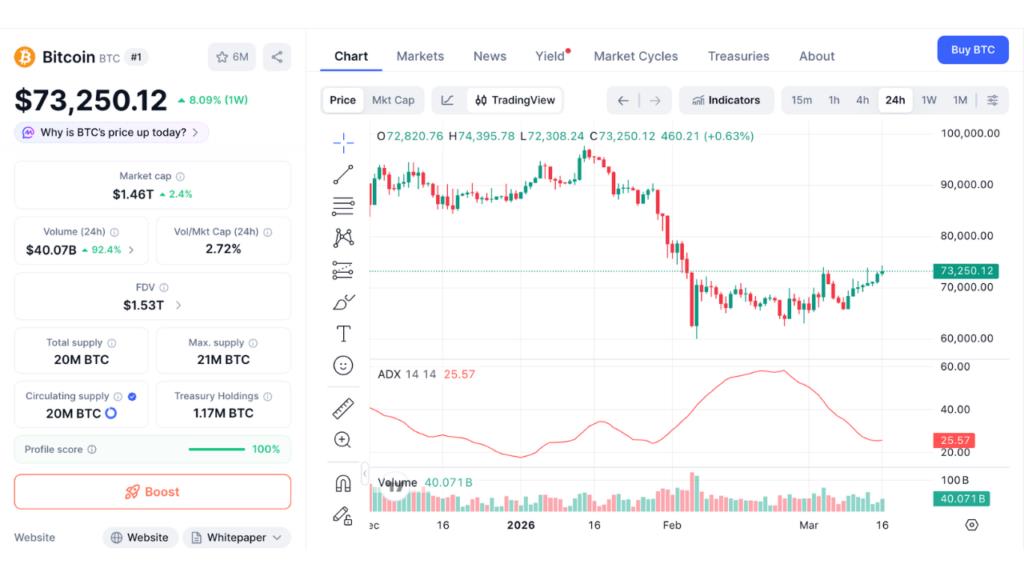The height and width of the screenshot is (576, 1024).
Task: Expand Why is BTC's price up today
Action: [110, 132]
